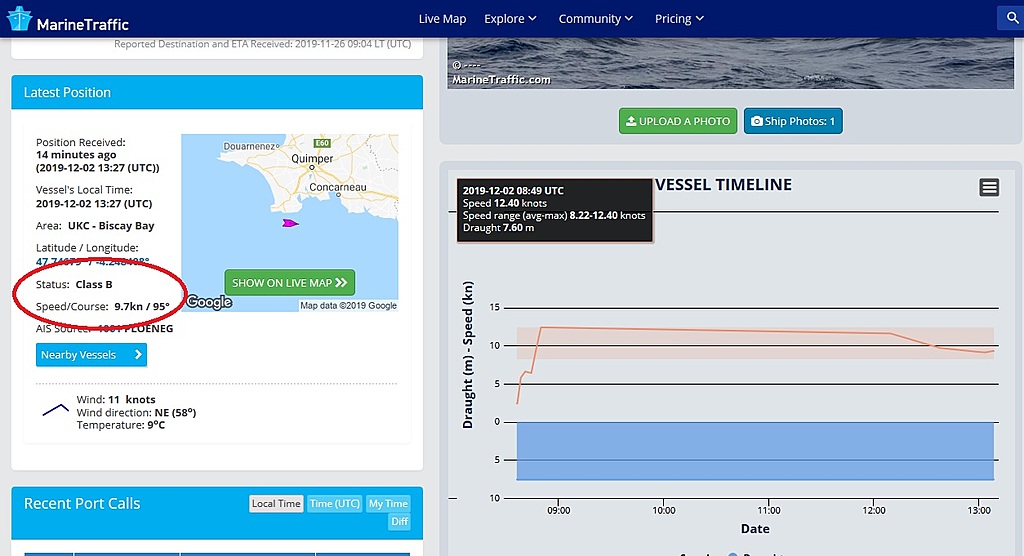Click 'Map data ©2019 Google' attribution

(348, 305)
